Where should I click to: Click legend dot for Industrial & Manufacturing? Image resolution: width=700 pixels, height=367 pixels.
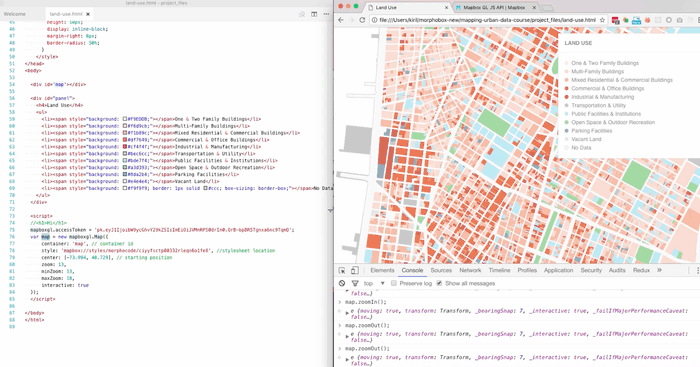click(567, 97)
